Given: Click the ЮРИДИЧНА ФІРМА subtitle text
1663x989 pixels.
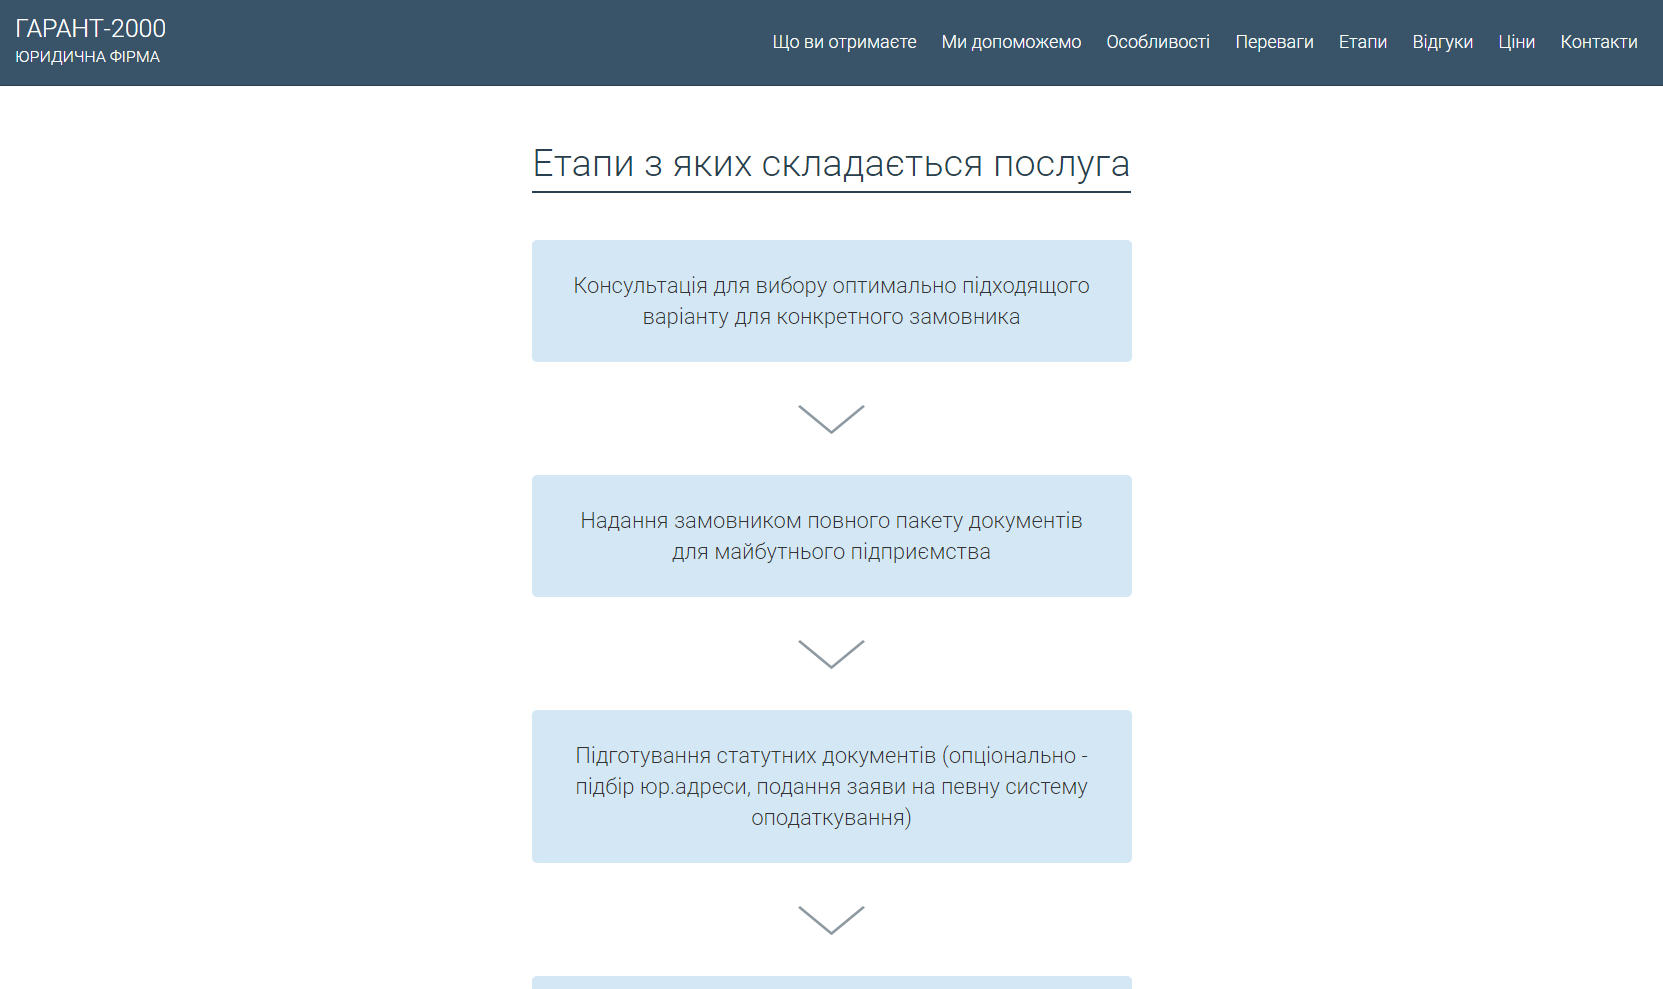Looking at the screenshot, I should (86, 57).
